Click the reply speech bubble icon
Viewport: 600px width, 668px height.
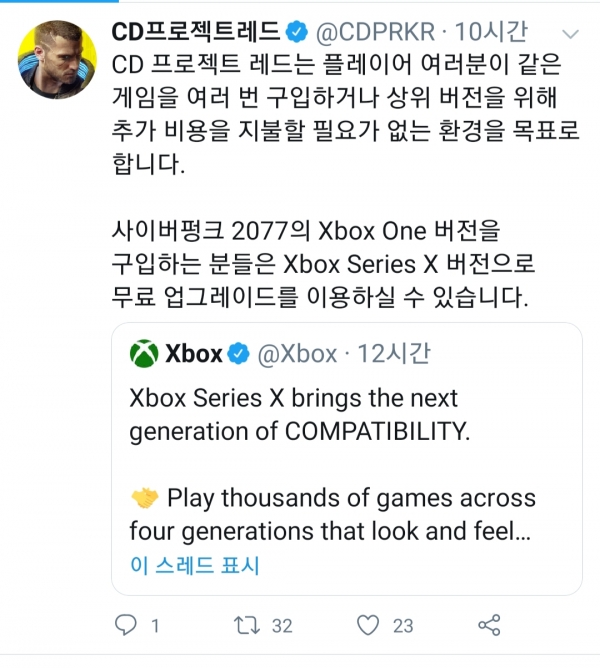126,626
